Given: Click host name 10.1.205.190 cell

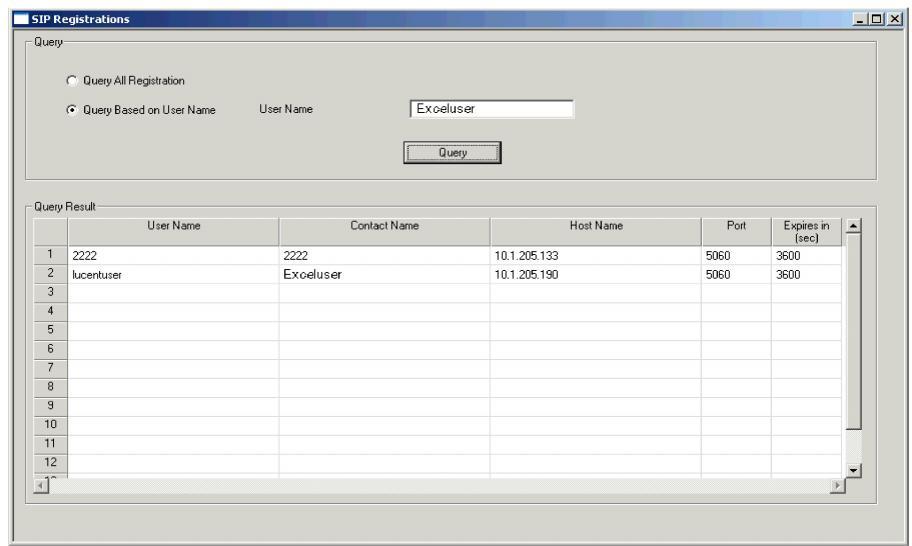Looking at the screenshot, I should pyautogui.click(x=595, y=275).
